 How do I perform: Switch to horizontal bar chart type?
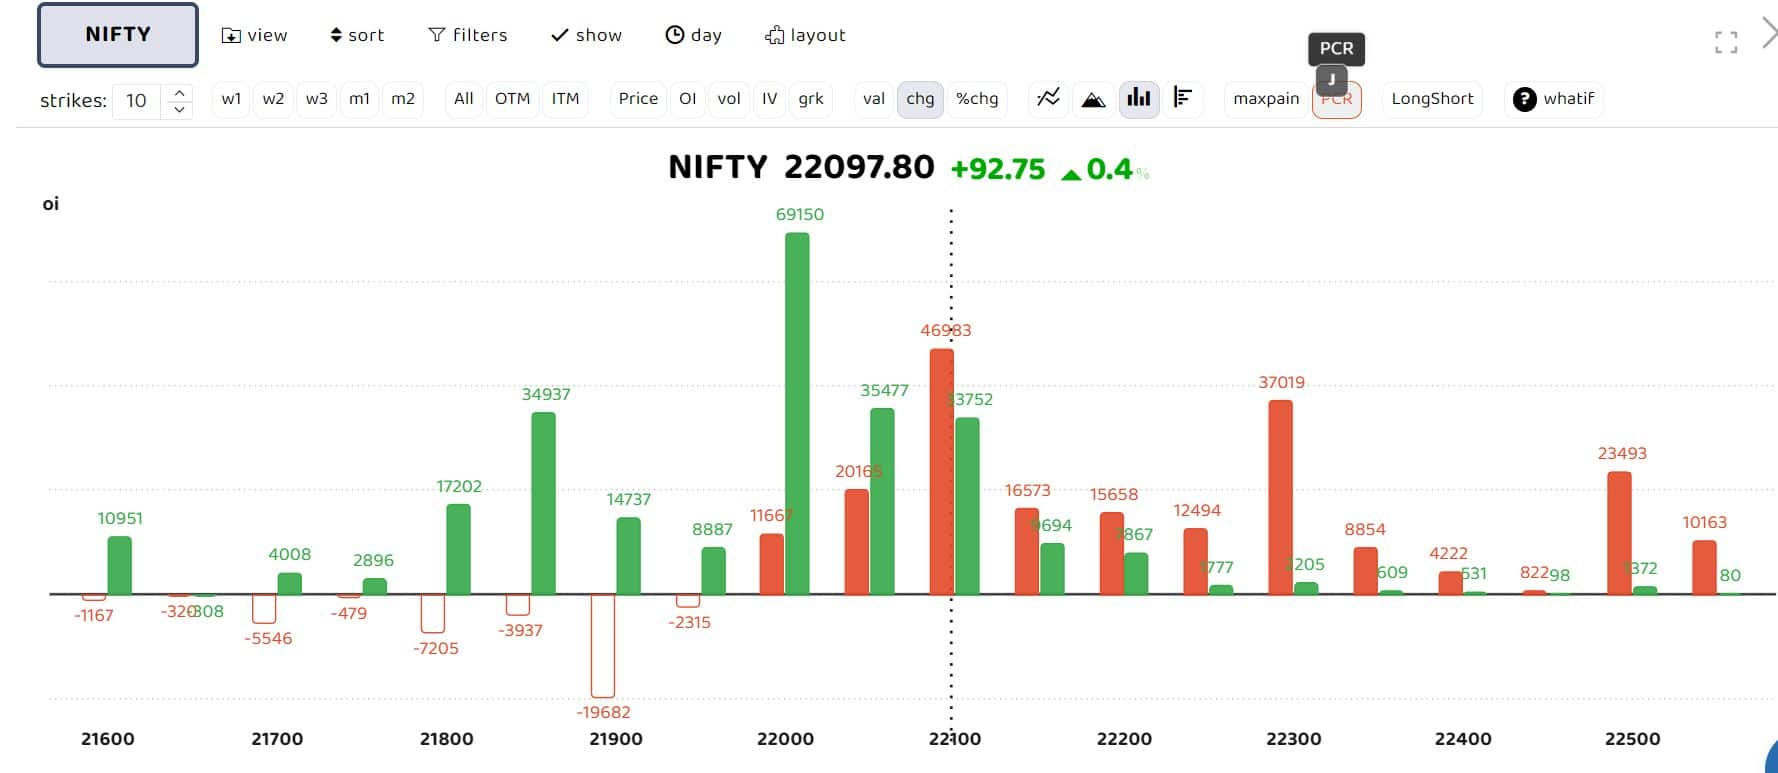(1182, 98)
